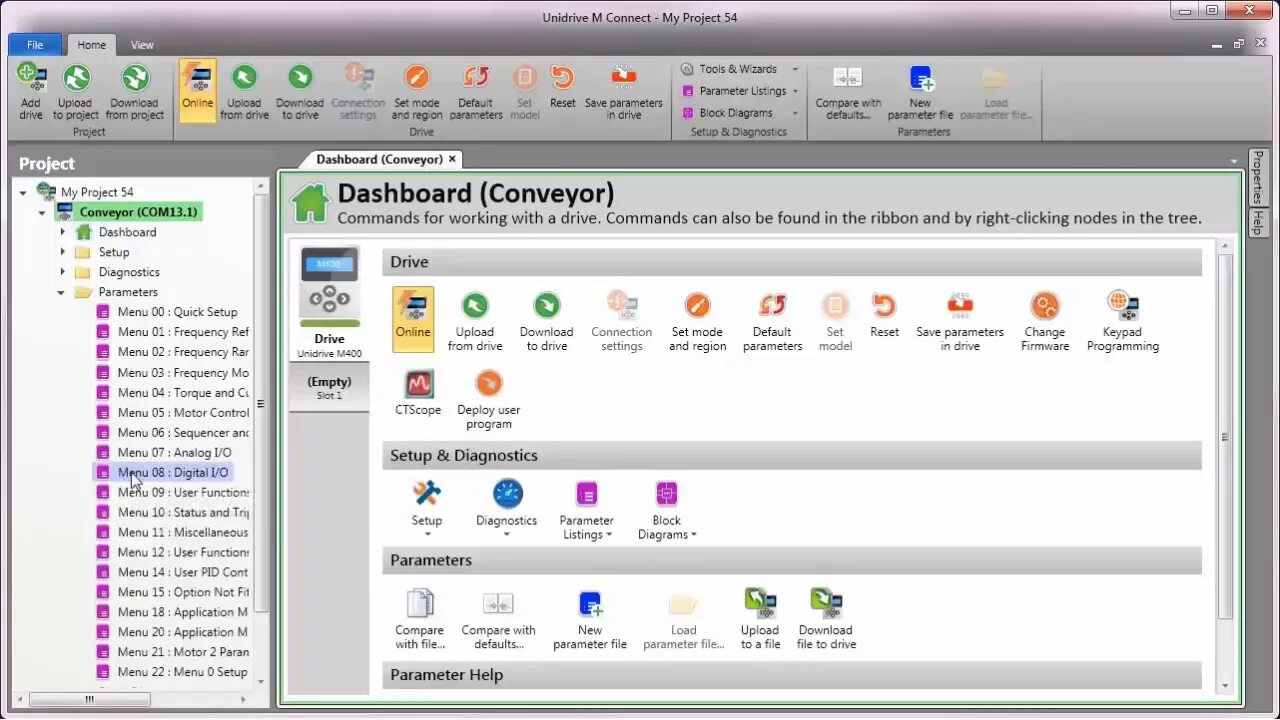Image resolution: width=1280 pixels, height=720 pixels.
Task: Open the Help side tab
Action: click(x=1258, y=222)
